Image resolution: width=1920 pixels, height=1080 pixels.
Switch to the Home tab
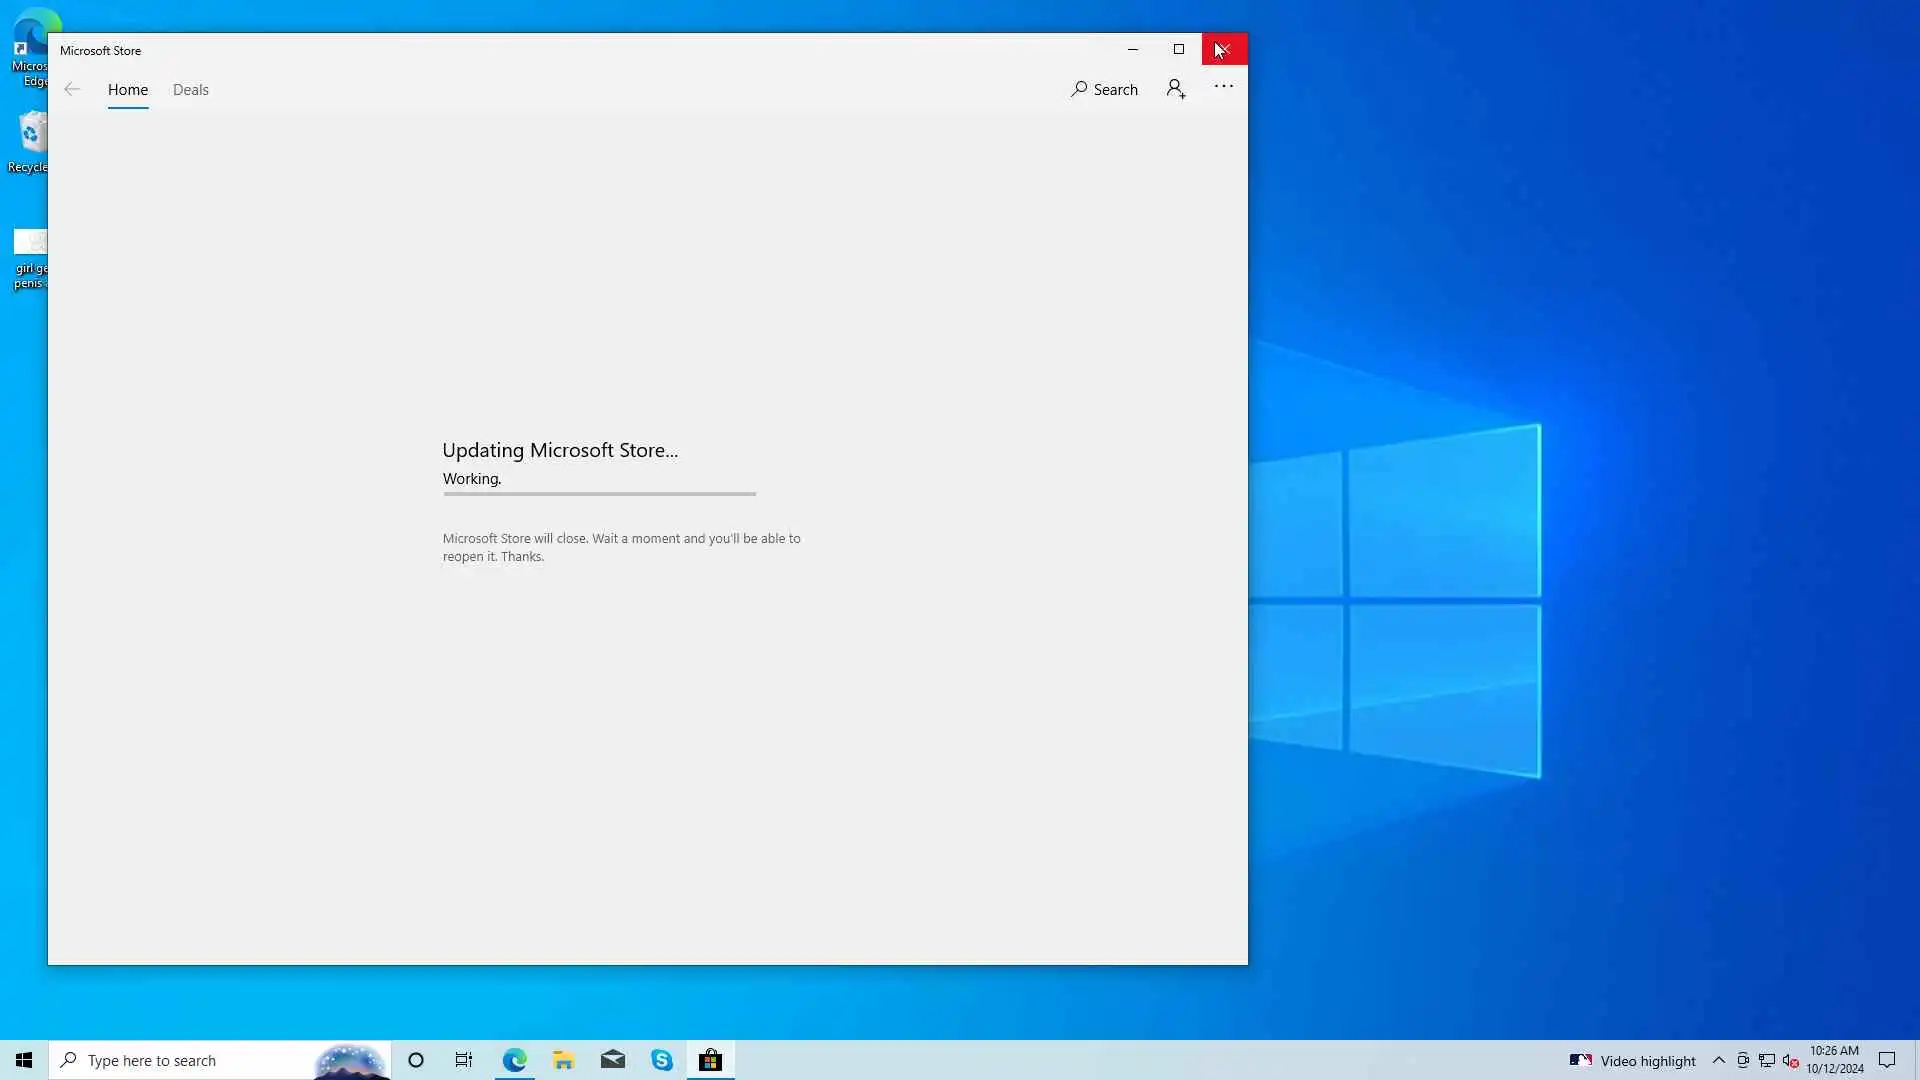(x=128, y=89)
